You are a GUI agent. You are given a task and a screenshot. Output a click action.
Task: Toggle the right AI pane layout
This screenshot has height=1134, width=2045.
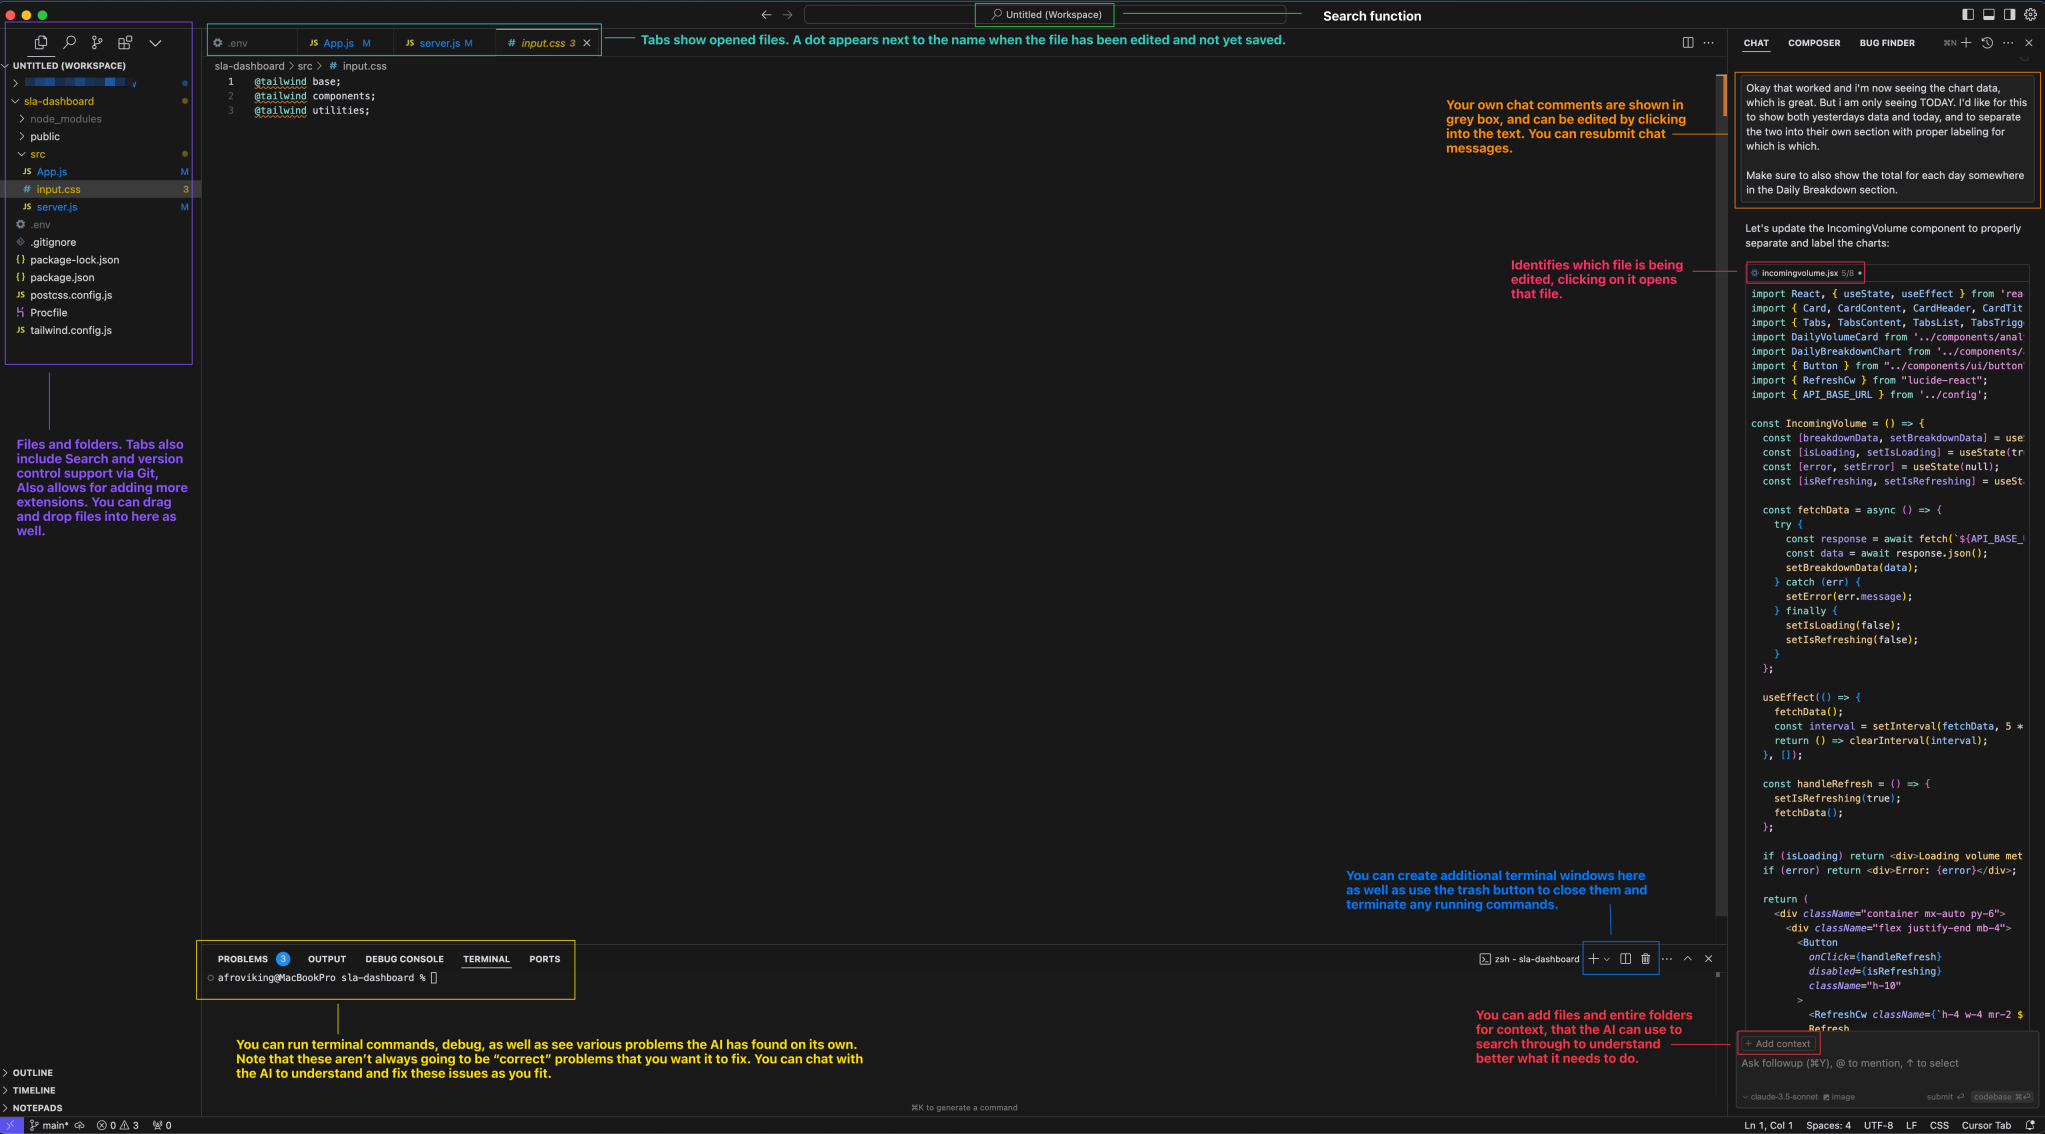tap(2009, 15)
